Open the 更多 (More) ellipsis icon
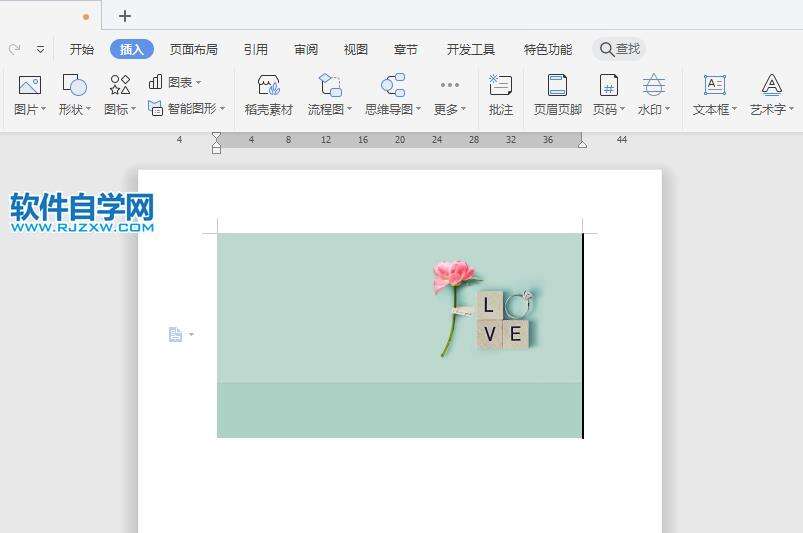The width and height of the screenshot is (803, 533). click(450, 85)
